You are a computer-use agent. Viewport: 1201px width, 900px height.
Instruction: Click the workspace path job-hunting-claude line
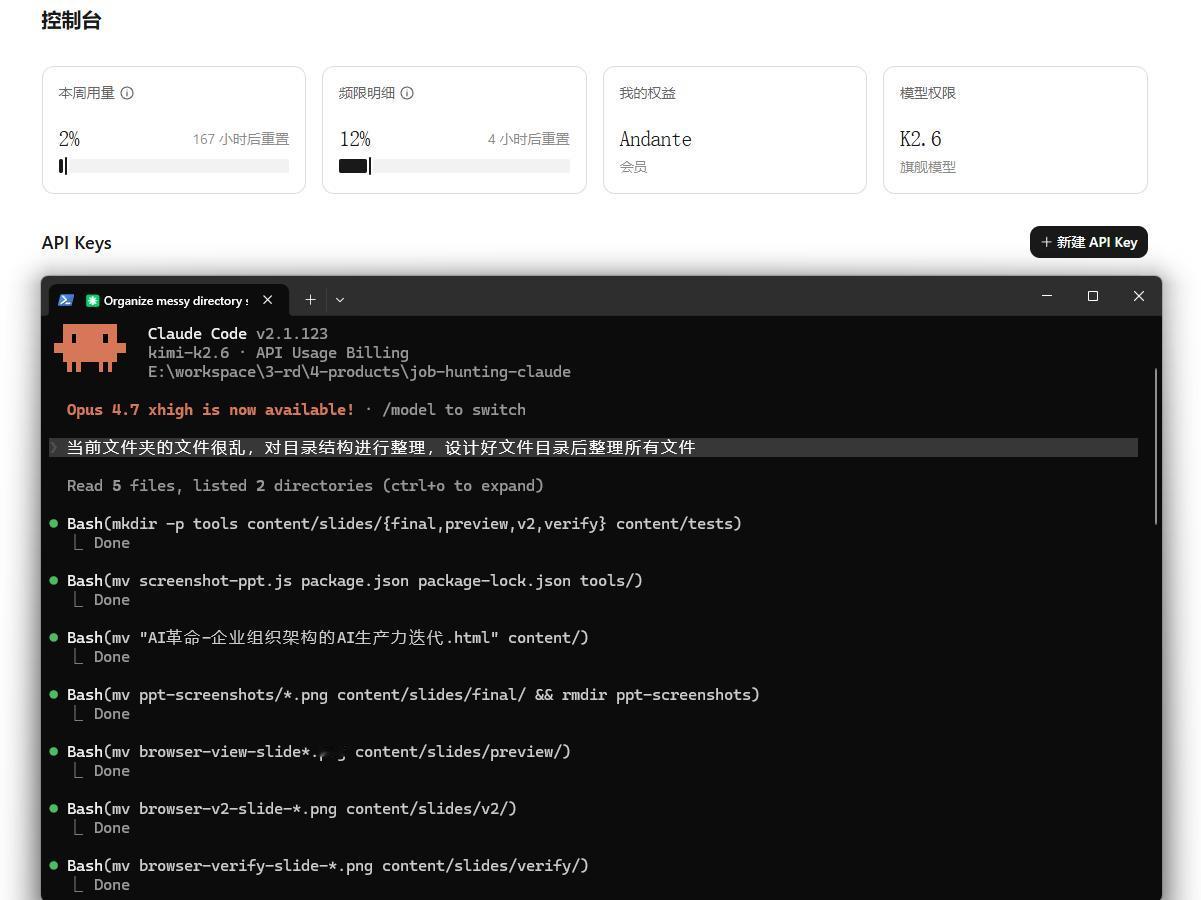coord(359,372)
